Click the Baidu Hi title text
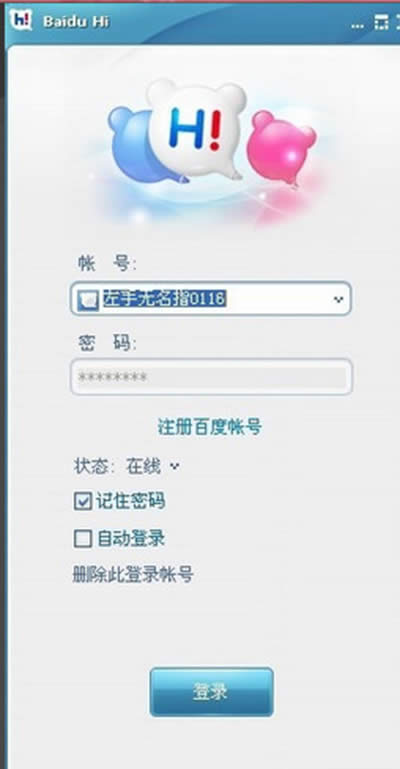The width and height of the screenshot is (400, 769). click(x=76, y=22)
